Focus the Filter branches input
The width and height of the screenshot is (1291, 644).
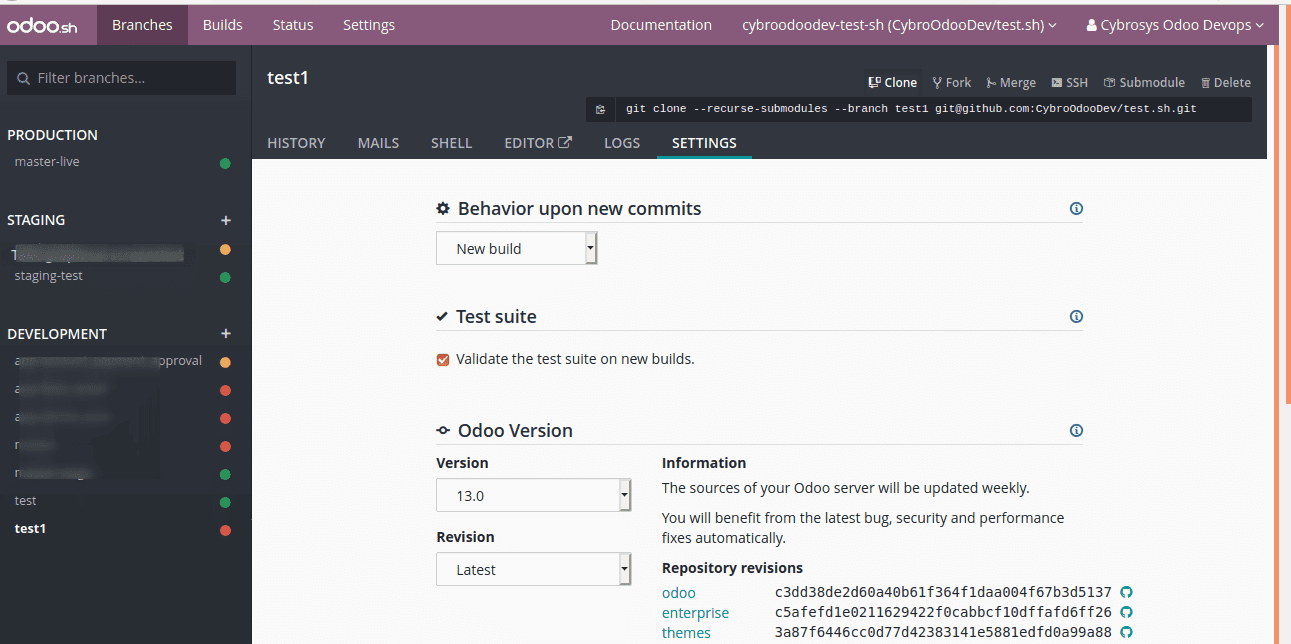[x=122, y=78]
